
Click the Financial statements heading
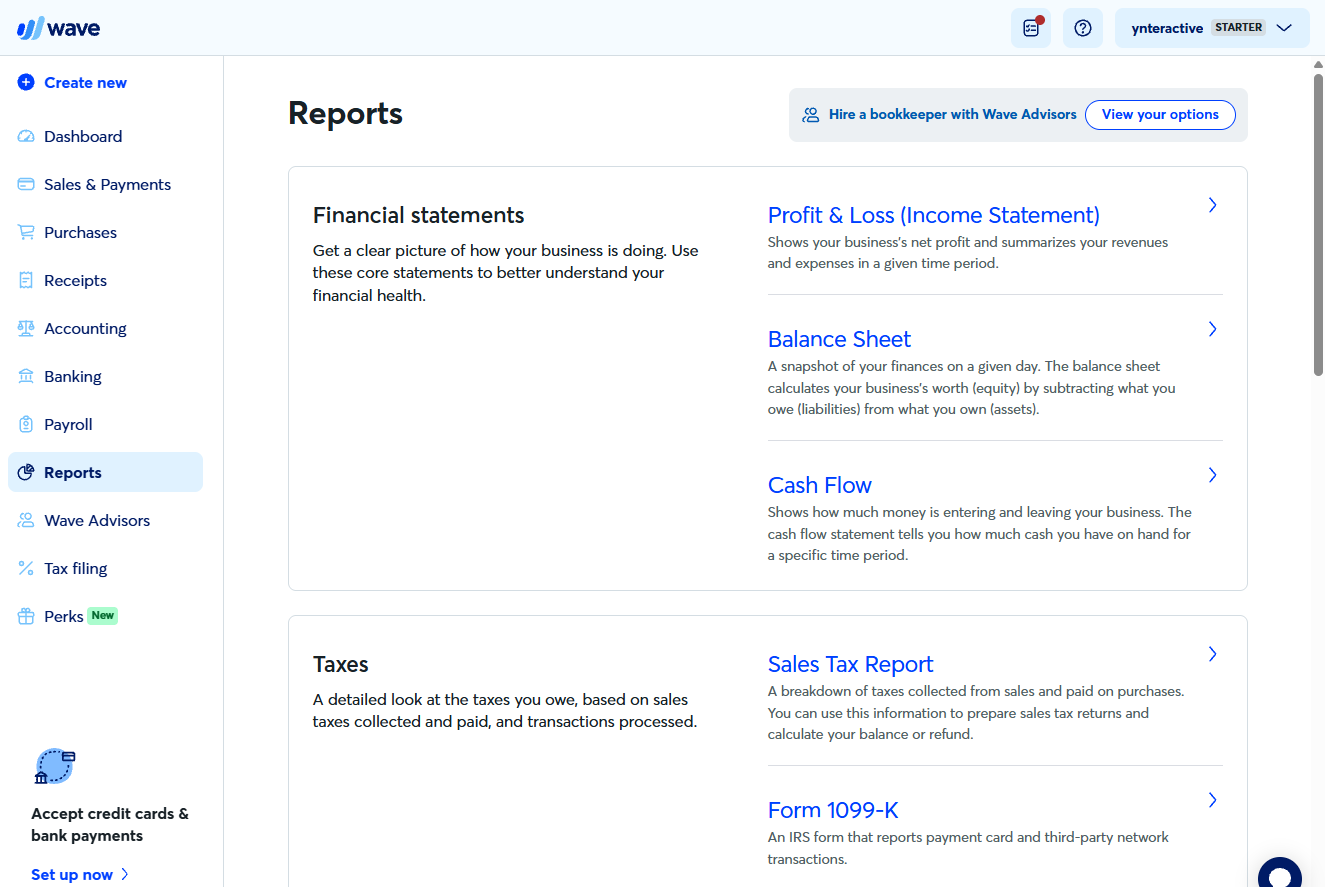point(418,215)
